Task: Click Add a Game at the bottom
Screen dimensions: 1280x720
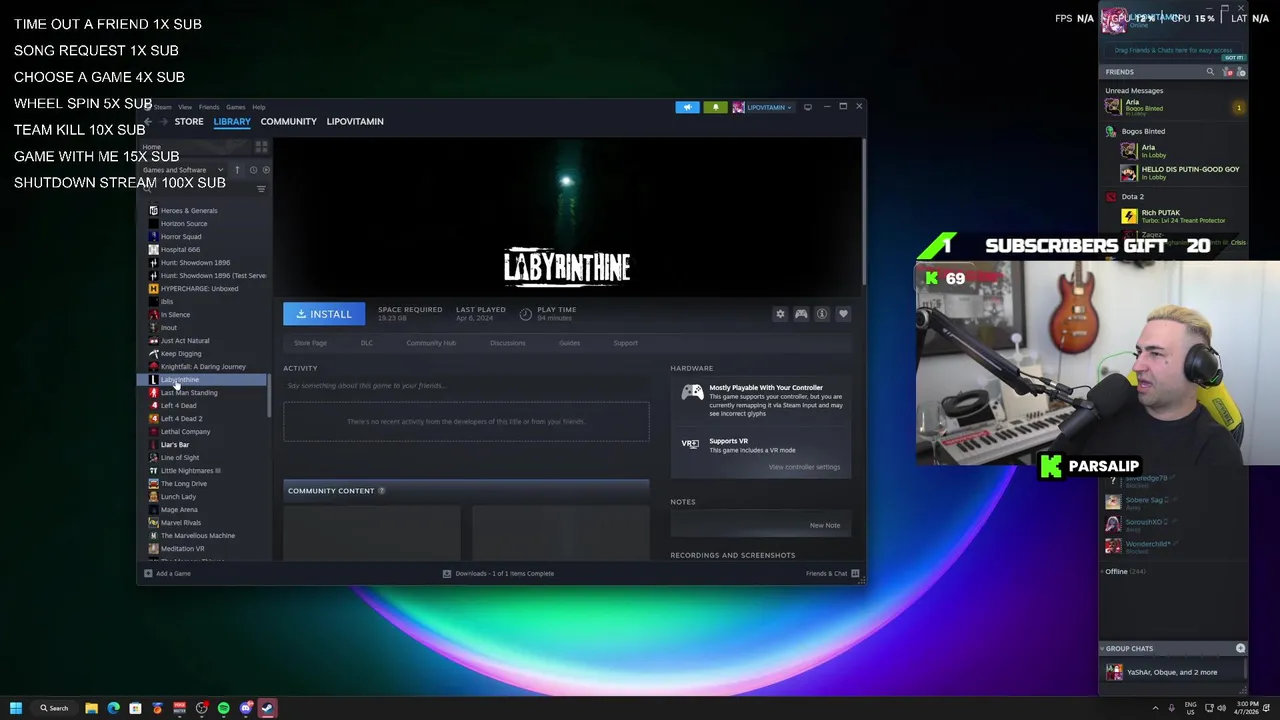Action: tap(167, 574)
